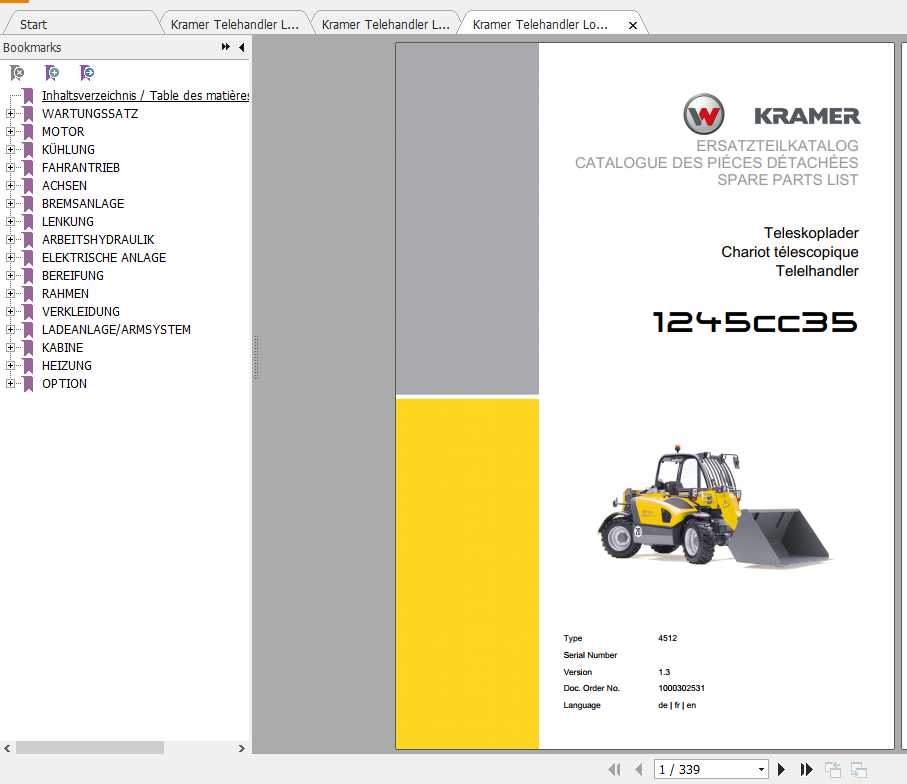
Task: Click the ARBEITSHYDRAULIK bookmark icon
Action: [x=28, y=239]
